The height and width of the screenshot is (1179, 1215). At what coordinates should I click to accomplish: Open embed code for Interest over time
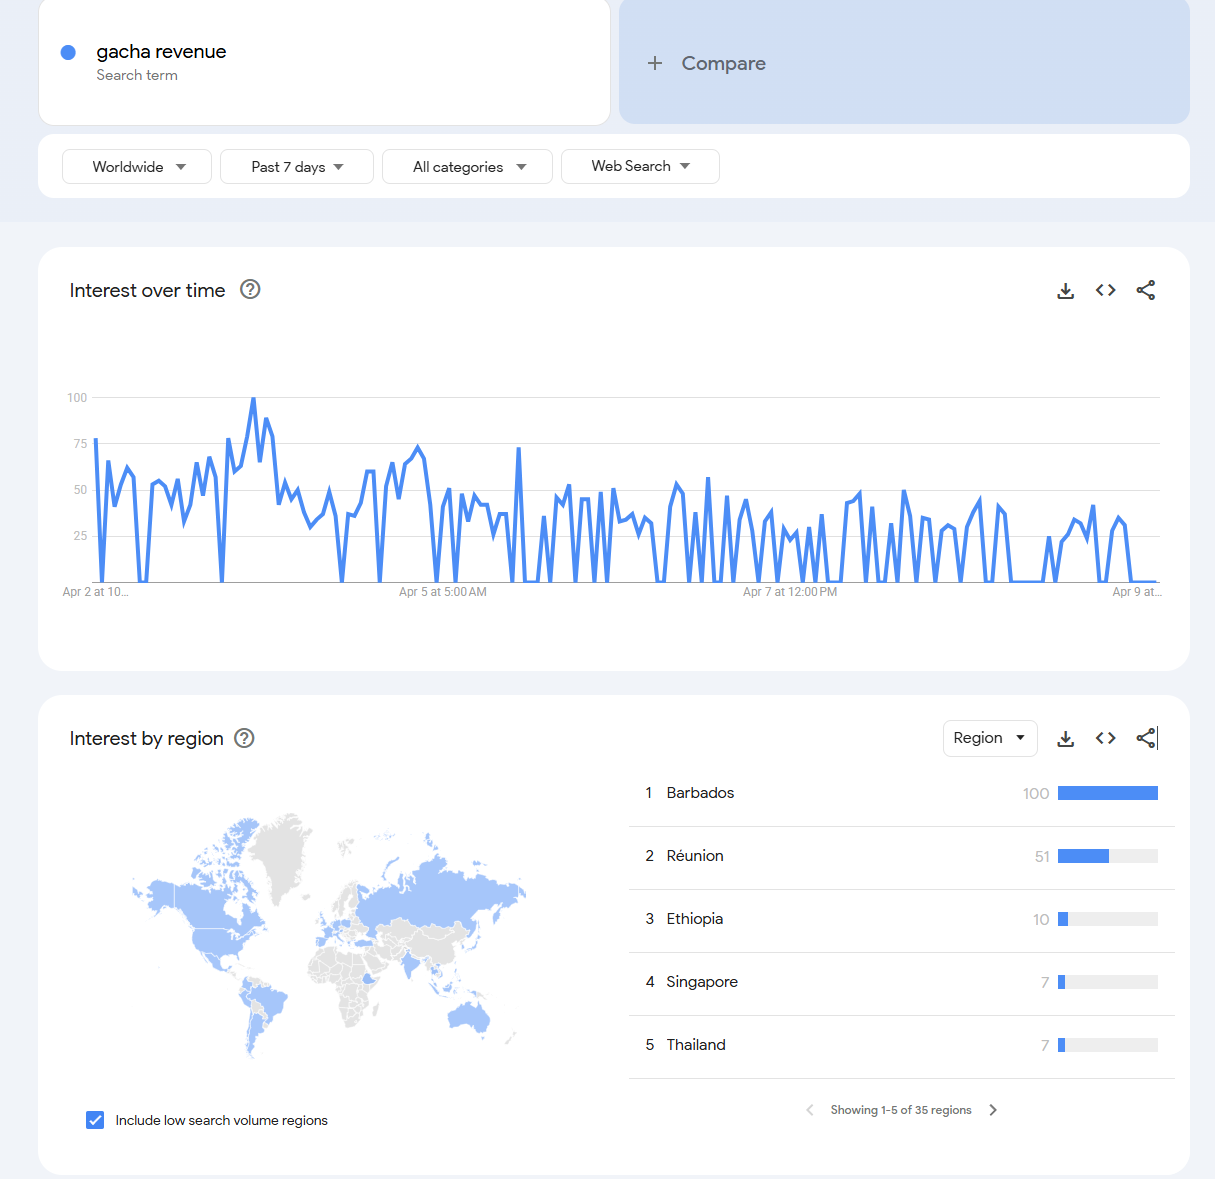(1105, 290)
